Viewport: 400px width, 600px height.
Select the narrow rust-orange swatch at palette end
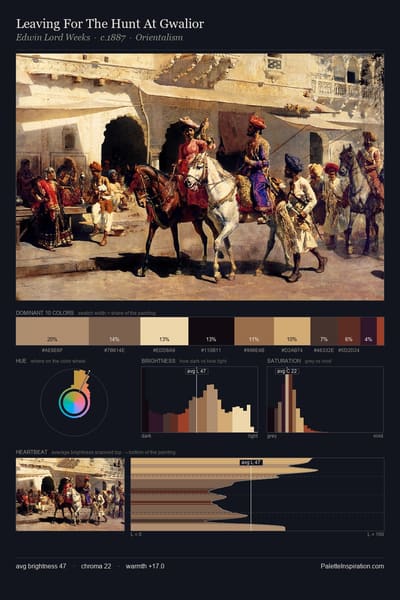[x=380, y=331]
